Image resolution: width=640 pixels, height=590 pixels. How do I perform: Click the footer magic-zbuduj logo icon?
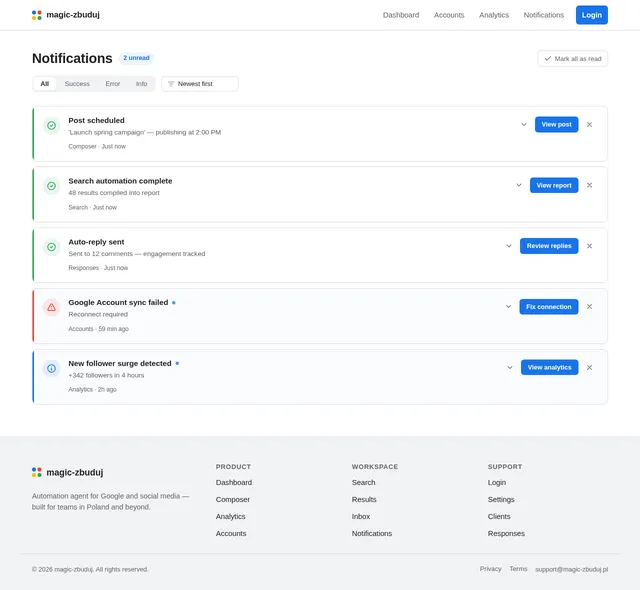click(37, 472)
